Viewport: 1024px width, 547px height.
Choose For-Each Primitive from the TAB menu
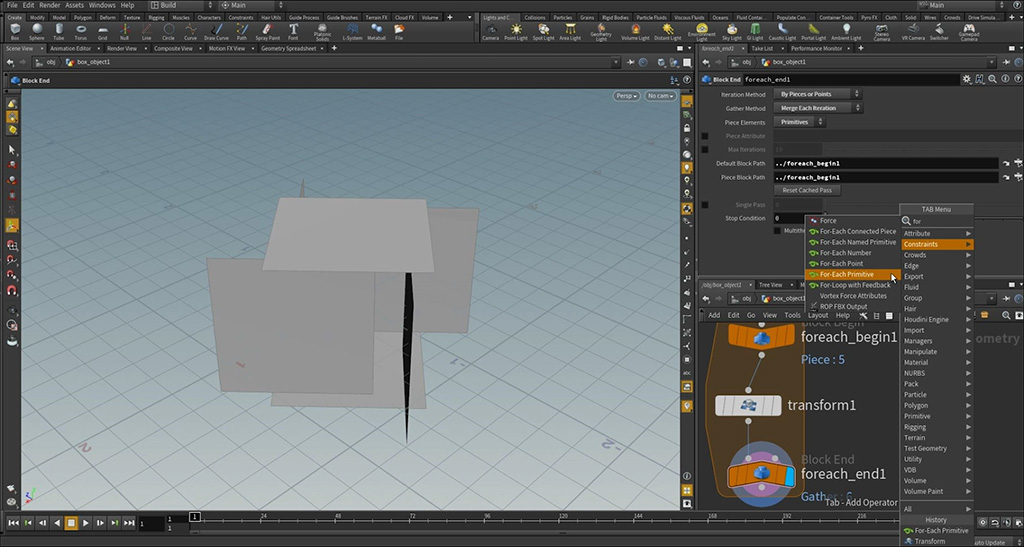846,274
